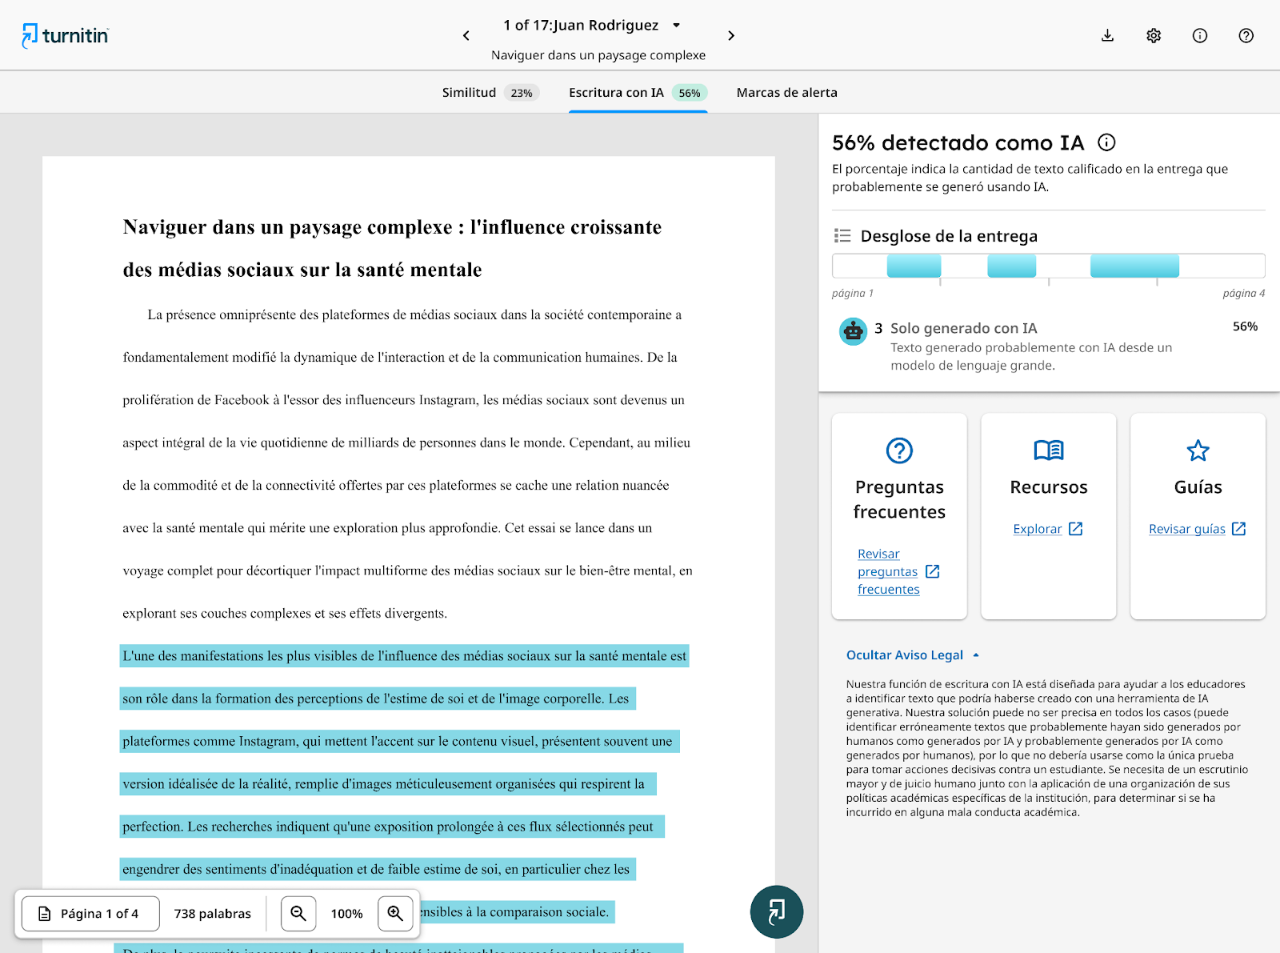The width and height of the screenshot is (1280, 953).
Task: Click the download submission icon
Action: point(1107,34)
